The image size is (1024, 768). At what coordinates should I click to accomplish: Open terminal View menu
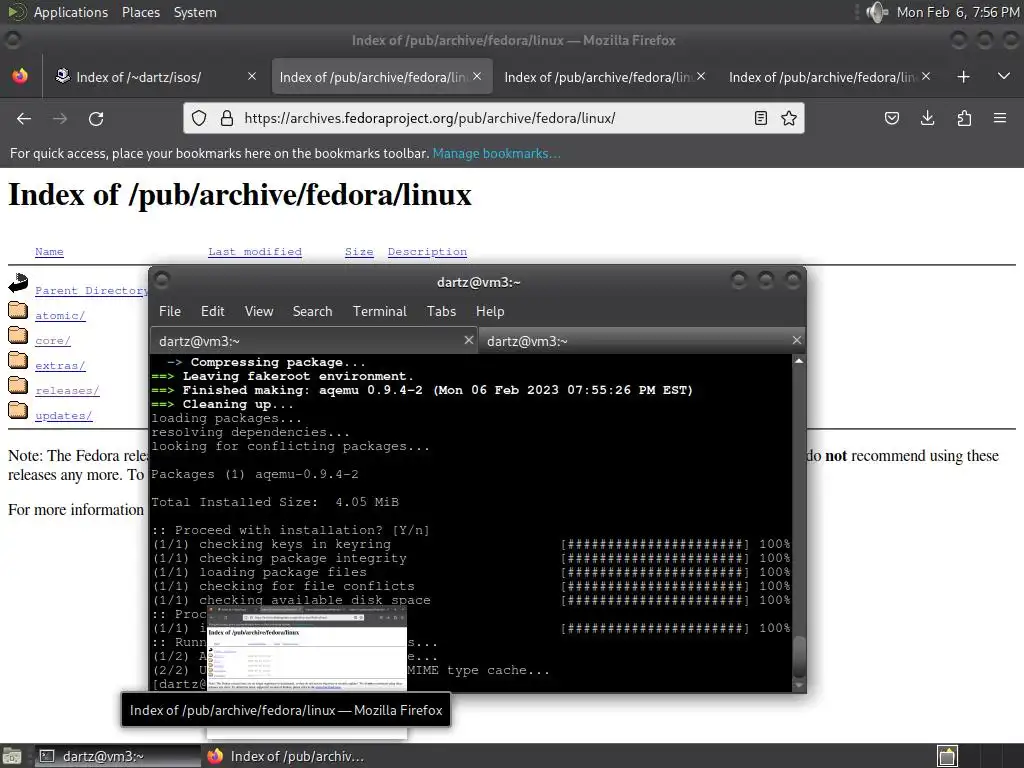259,312
